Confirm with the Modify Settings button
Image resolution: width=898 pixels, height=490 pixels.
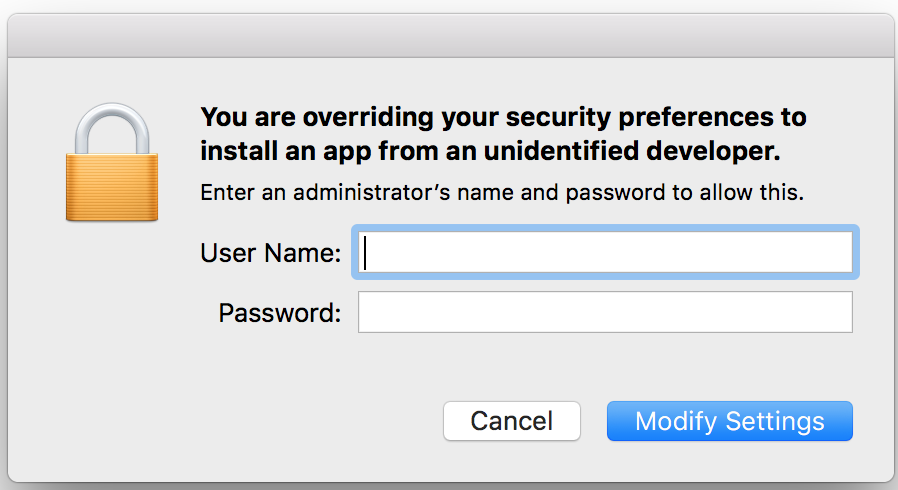tap(730, 421)
